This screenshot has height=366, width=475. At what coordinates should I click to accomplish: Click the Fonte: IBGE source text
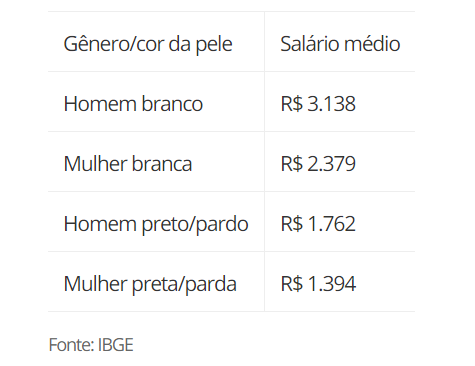pyautogui.click(x=91, y=345)
